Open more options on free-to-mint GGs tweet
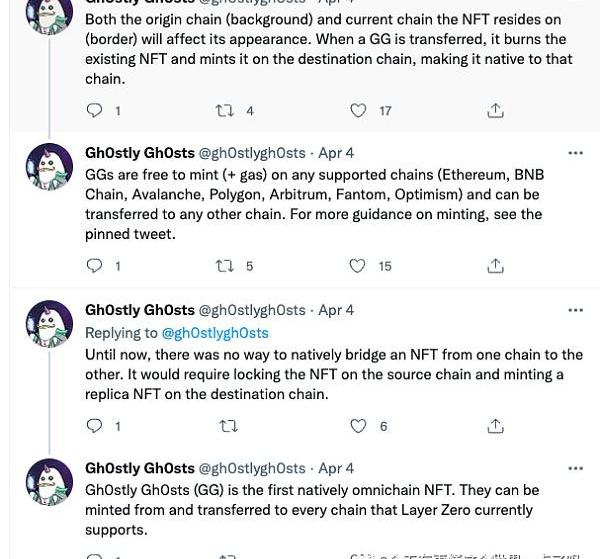 point(575,153)
